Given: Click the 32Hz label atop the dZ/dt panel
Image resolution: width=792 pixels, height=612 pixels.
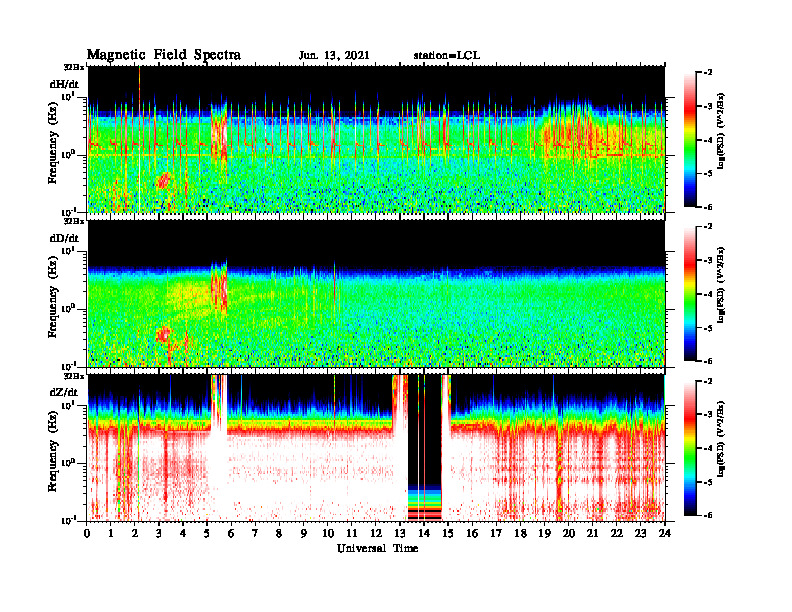Looking at the screenshot, I should pyautogui.click(x=74, y=376).
